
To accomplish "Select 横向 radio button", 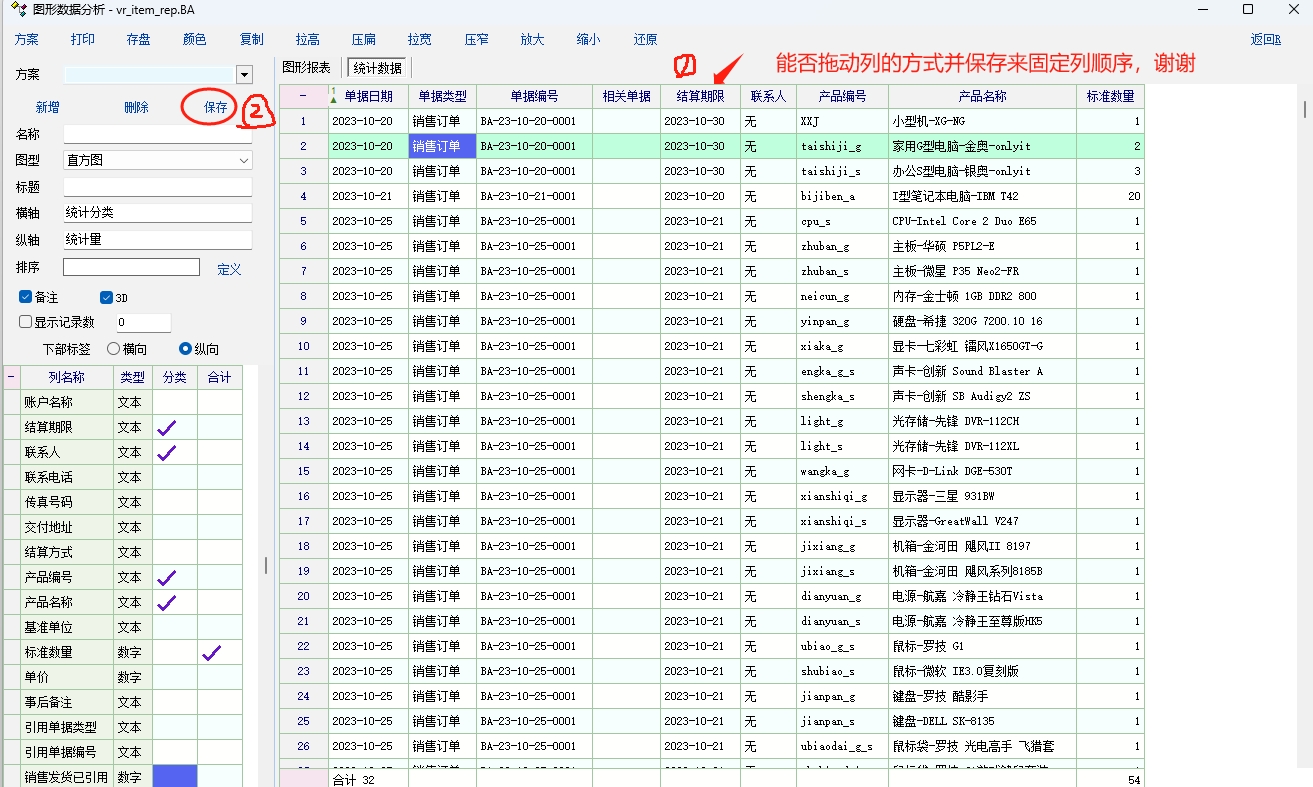I will click(x=113, y=349).
